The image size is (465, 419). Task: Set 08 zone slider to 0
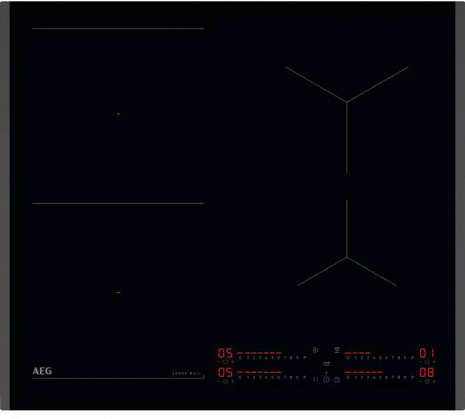pos(347,377)
